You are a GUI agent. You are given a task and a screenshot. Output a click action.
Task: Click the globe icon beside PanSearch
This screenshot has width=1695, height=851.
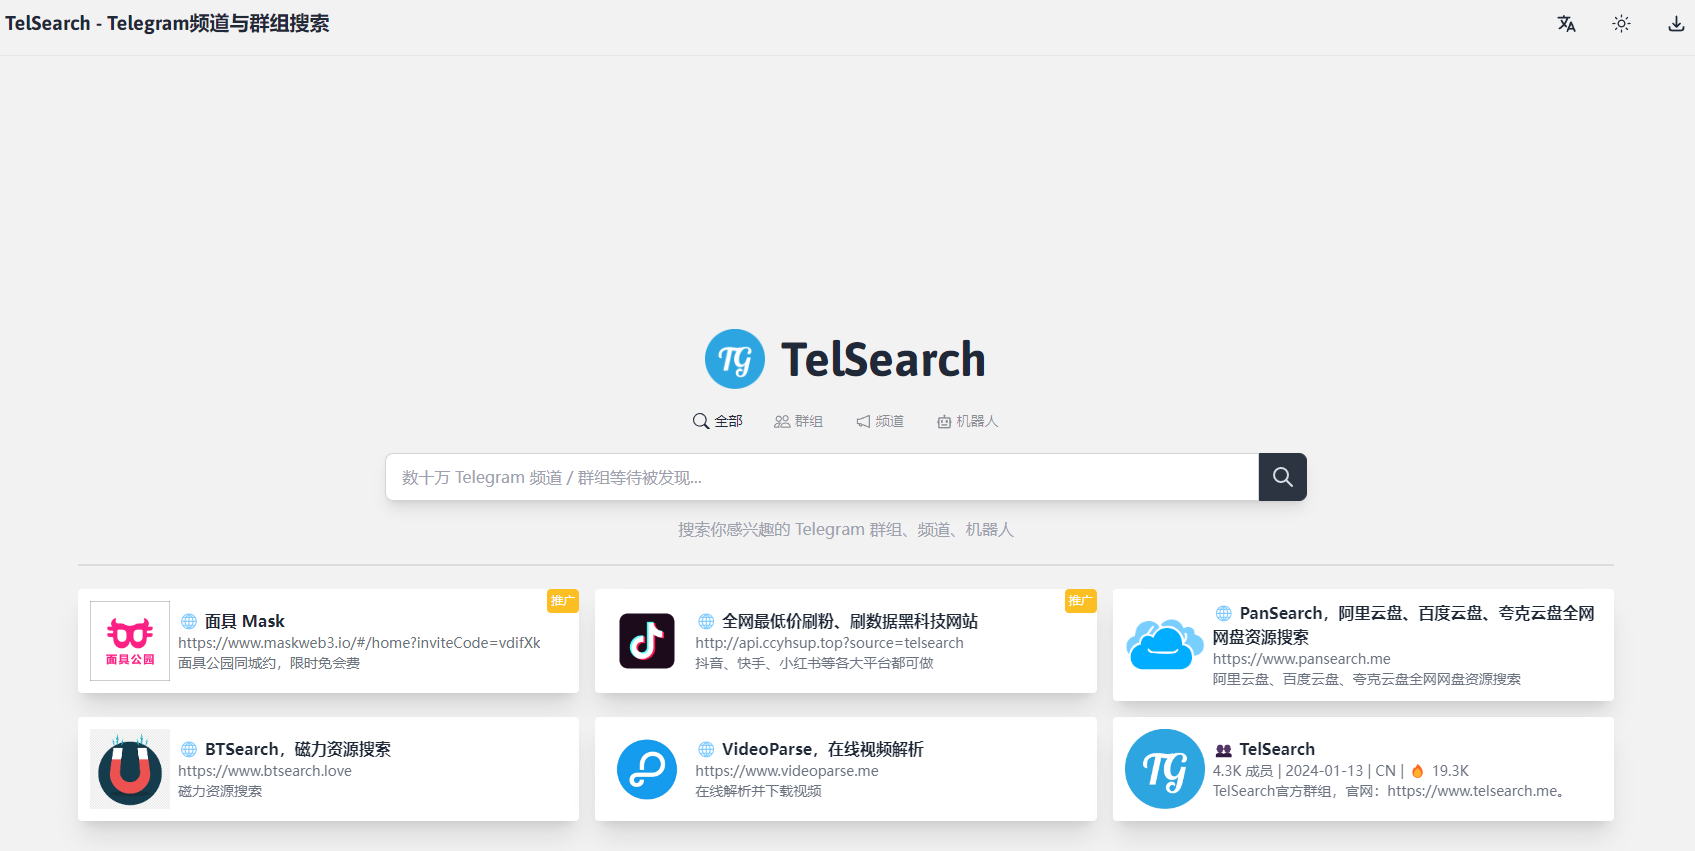1224,614
